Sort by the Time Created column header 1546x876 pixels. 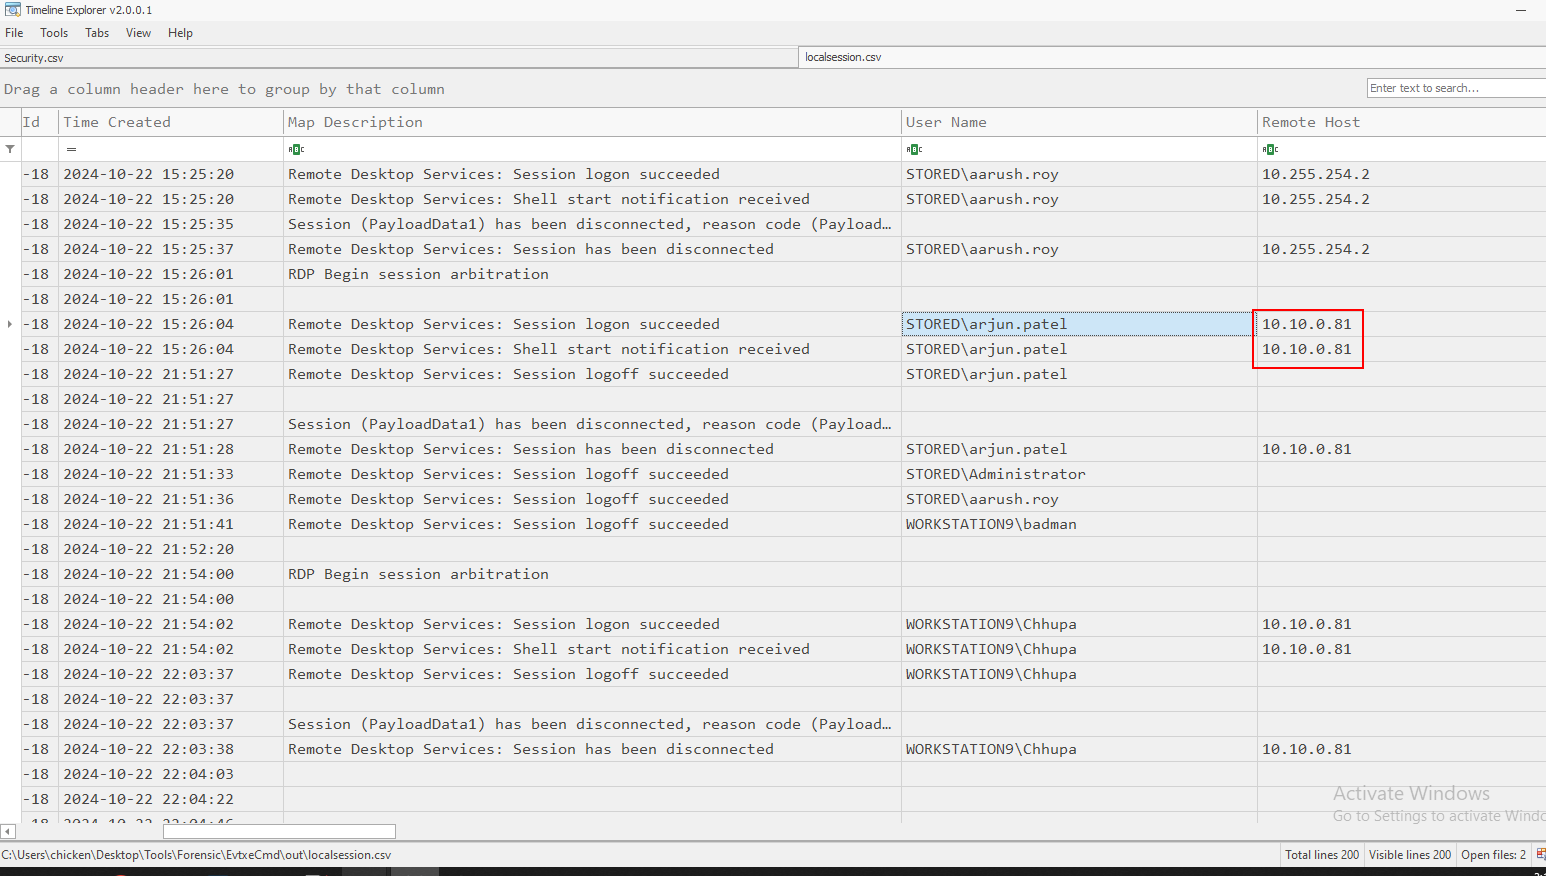117,122
